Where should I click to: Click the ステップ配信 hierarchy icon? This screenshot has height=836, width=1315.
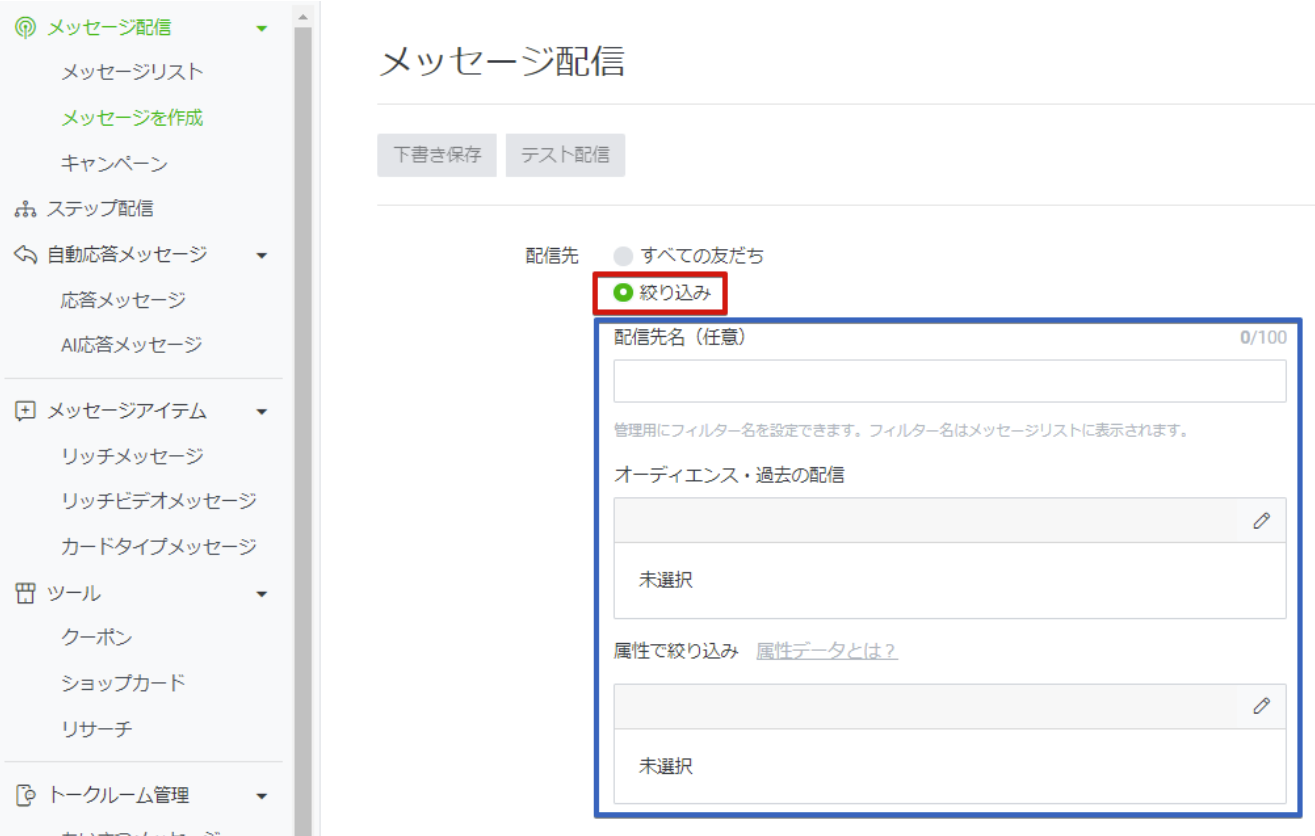point(25,209)
